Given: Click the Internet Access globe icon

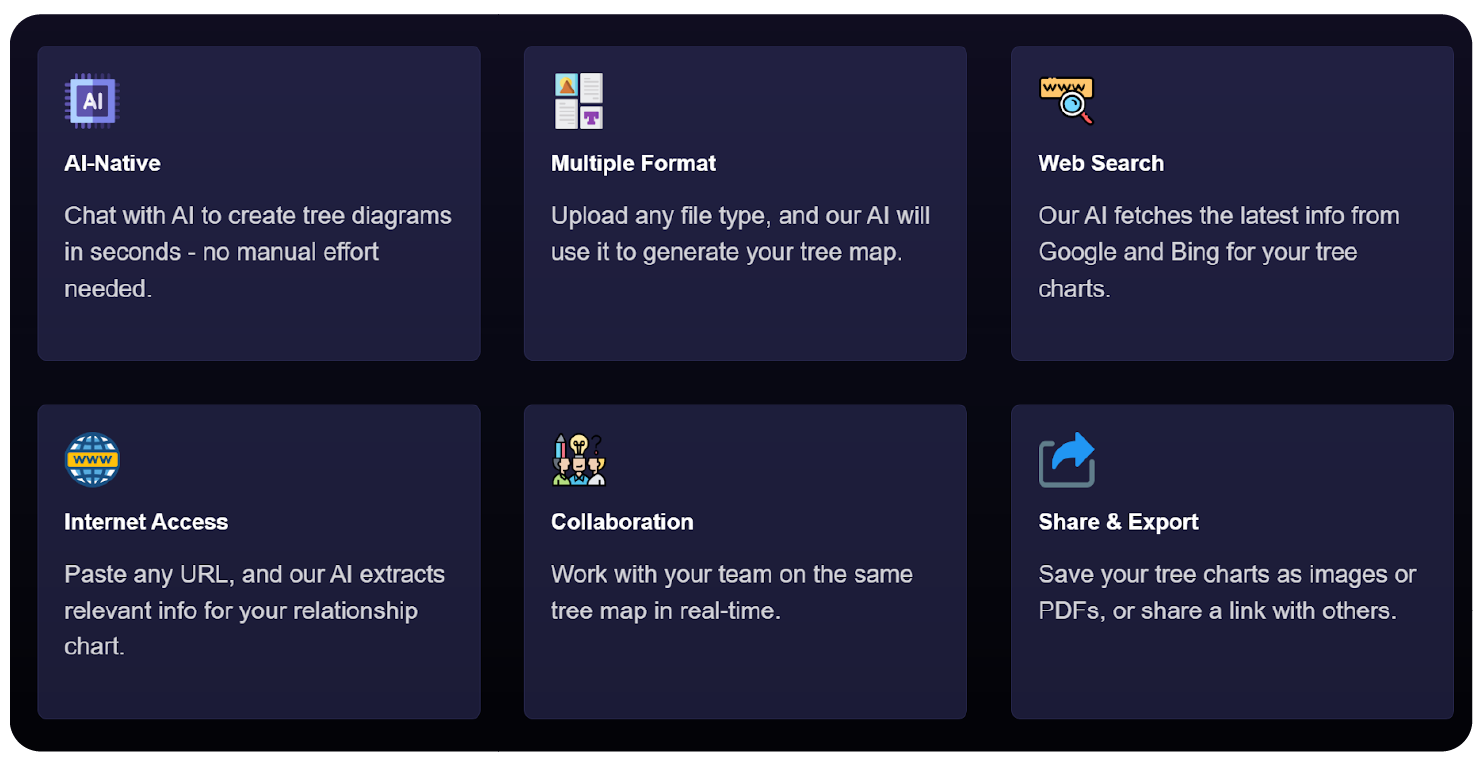Looking at the screenshot, I should pyautogui.click(x=92, y=460).
